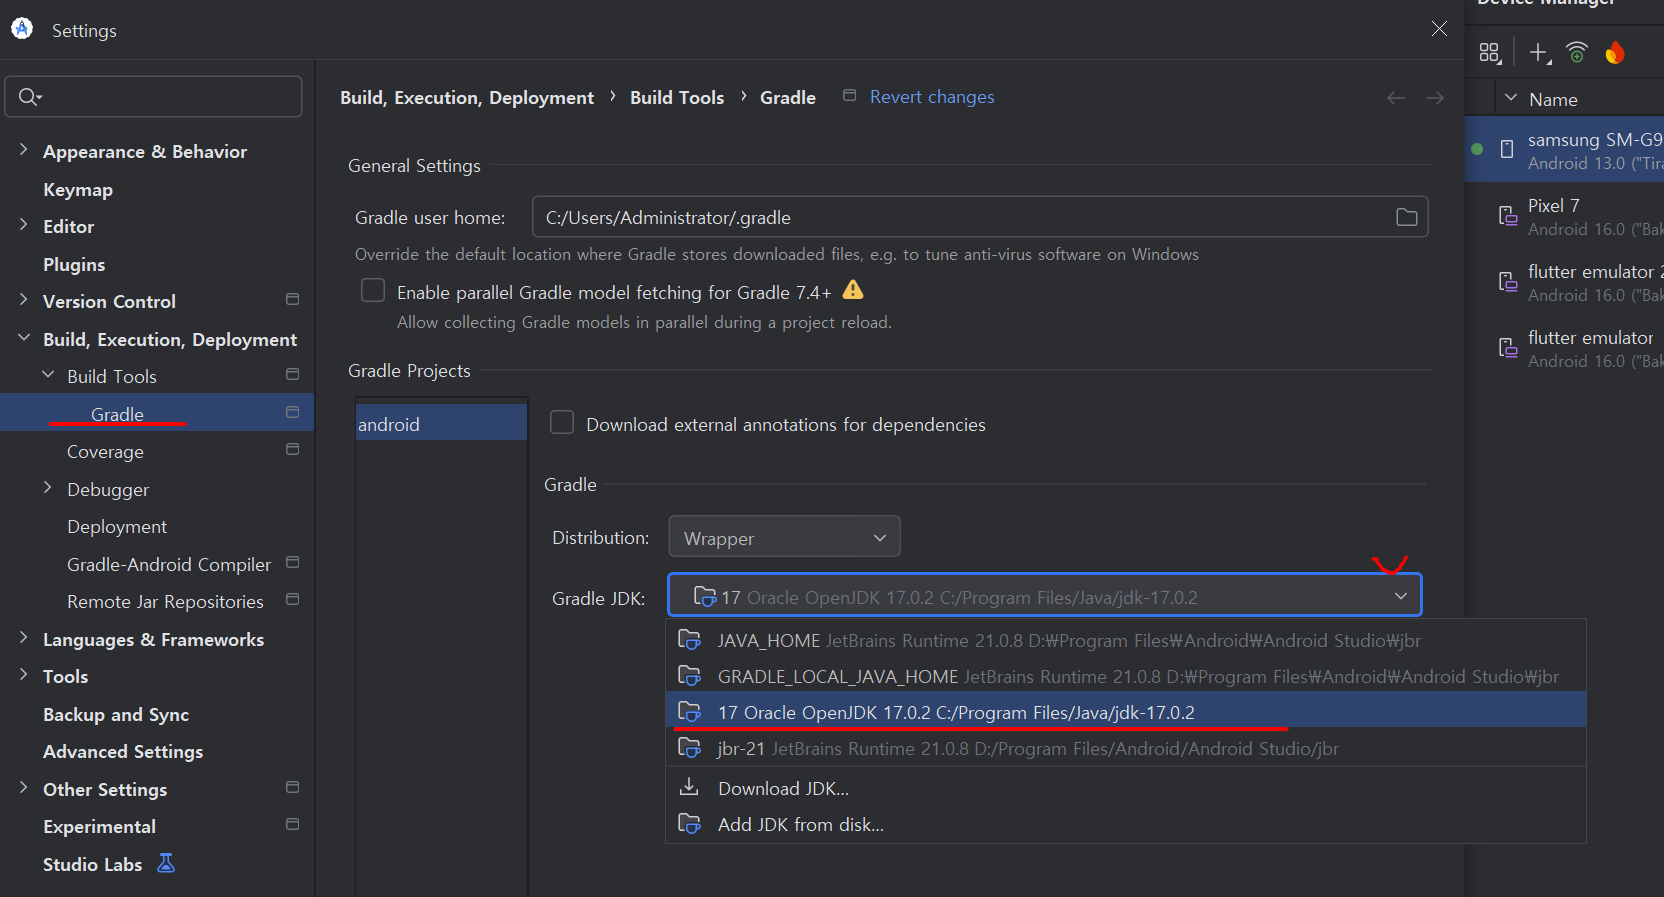
Task: Open Keymap settings
Action: [78, 189]
